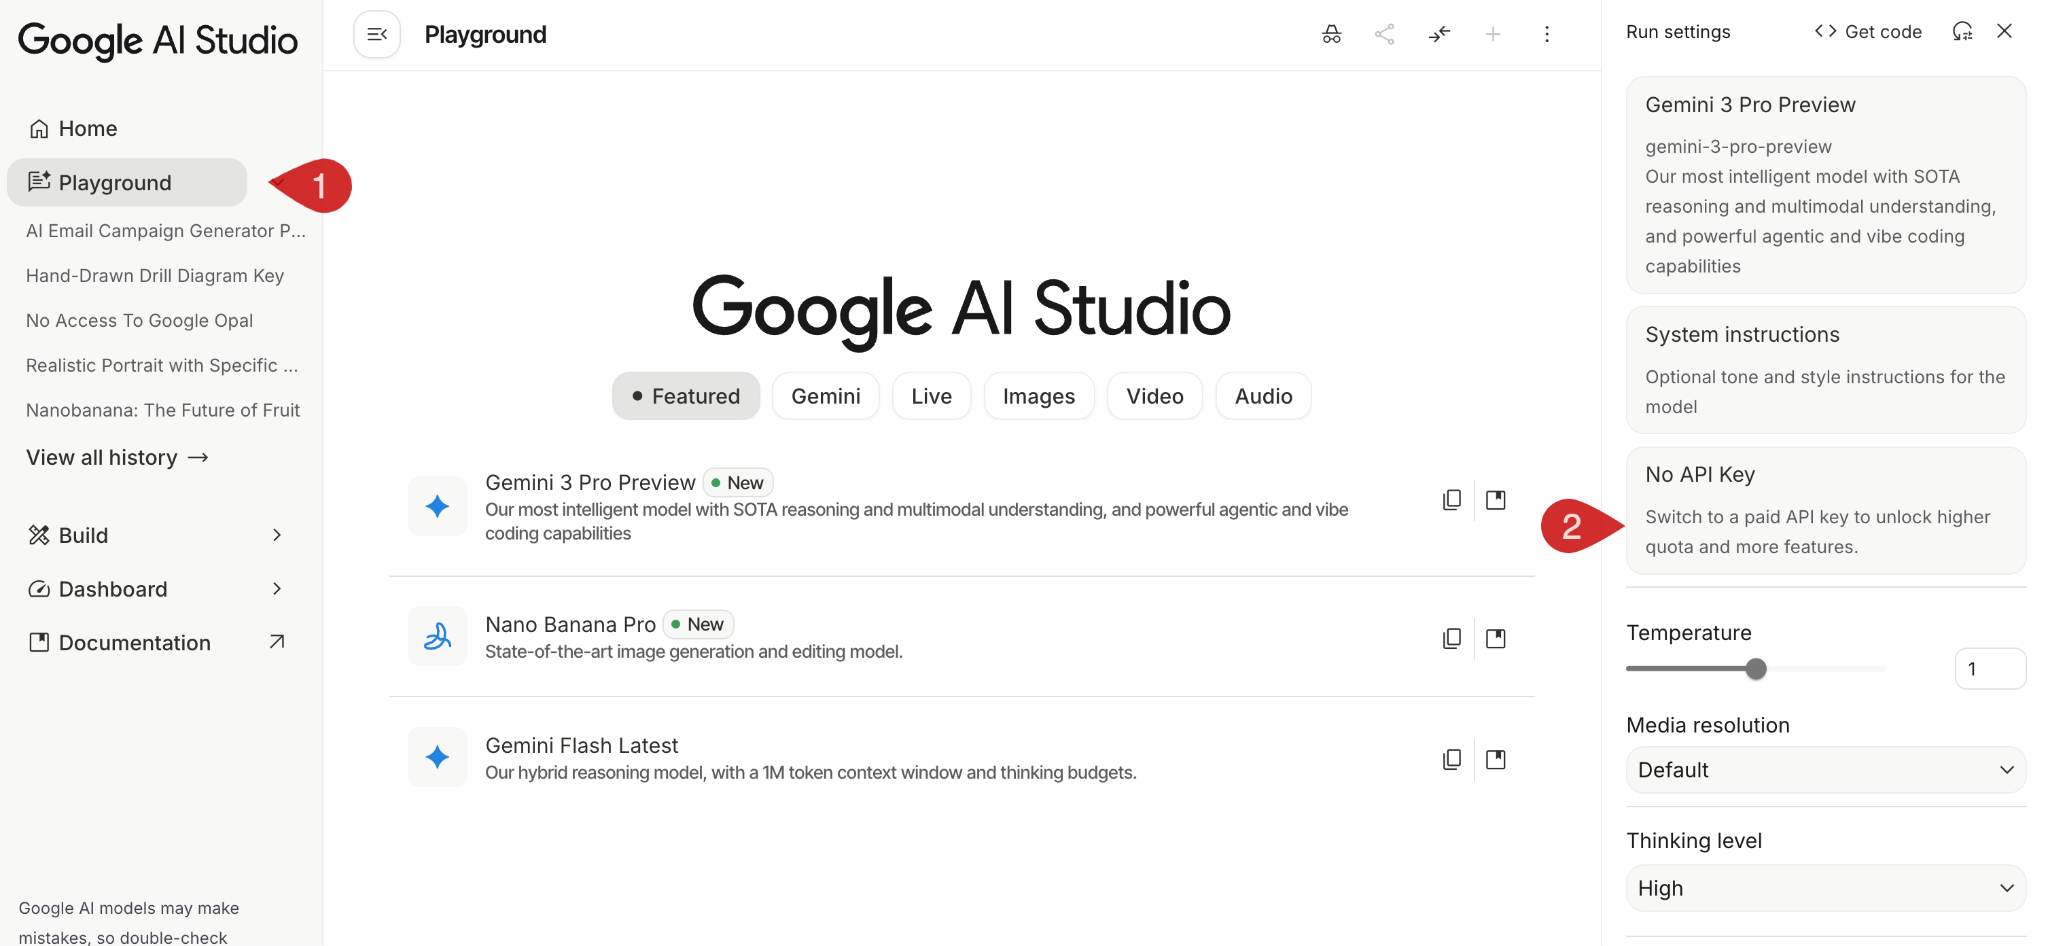2048x946 pixels.
Task: Adjust the Temperature slider handle
Action: (x=1756, y=669)
